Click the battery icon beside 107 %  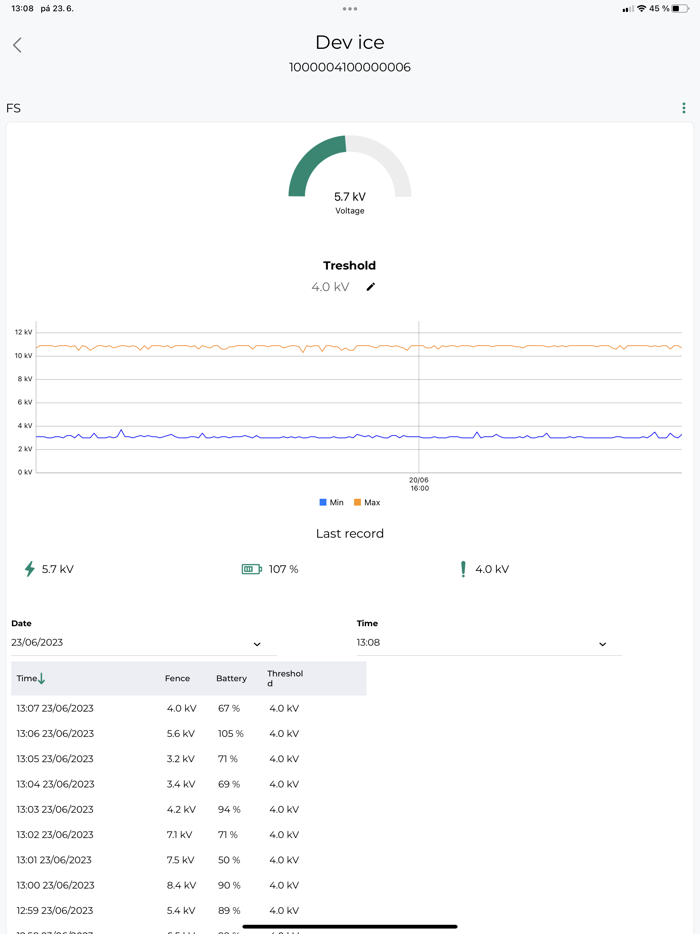coord(251,569)
